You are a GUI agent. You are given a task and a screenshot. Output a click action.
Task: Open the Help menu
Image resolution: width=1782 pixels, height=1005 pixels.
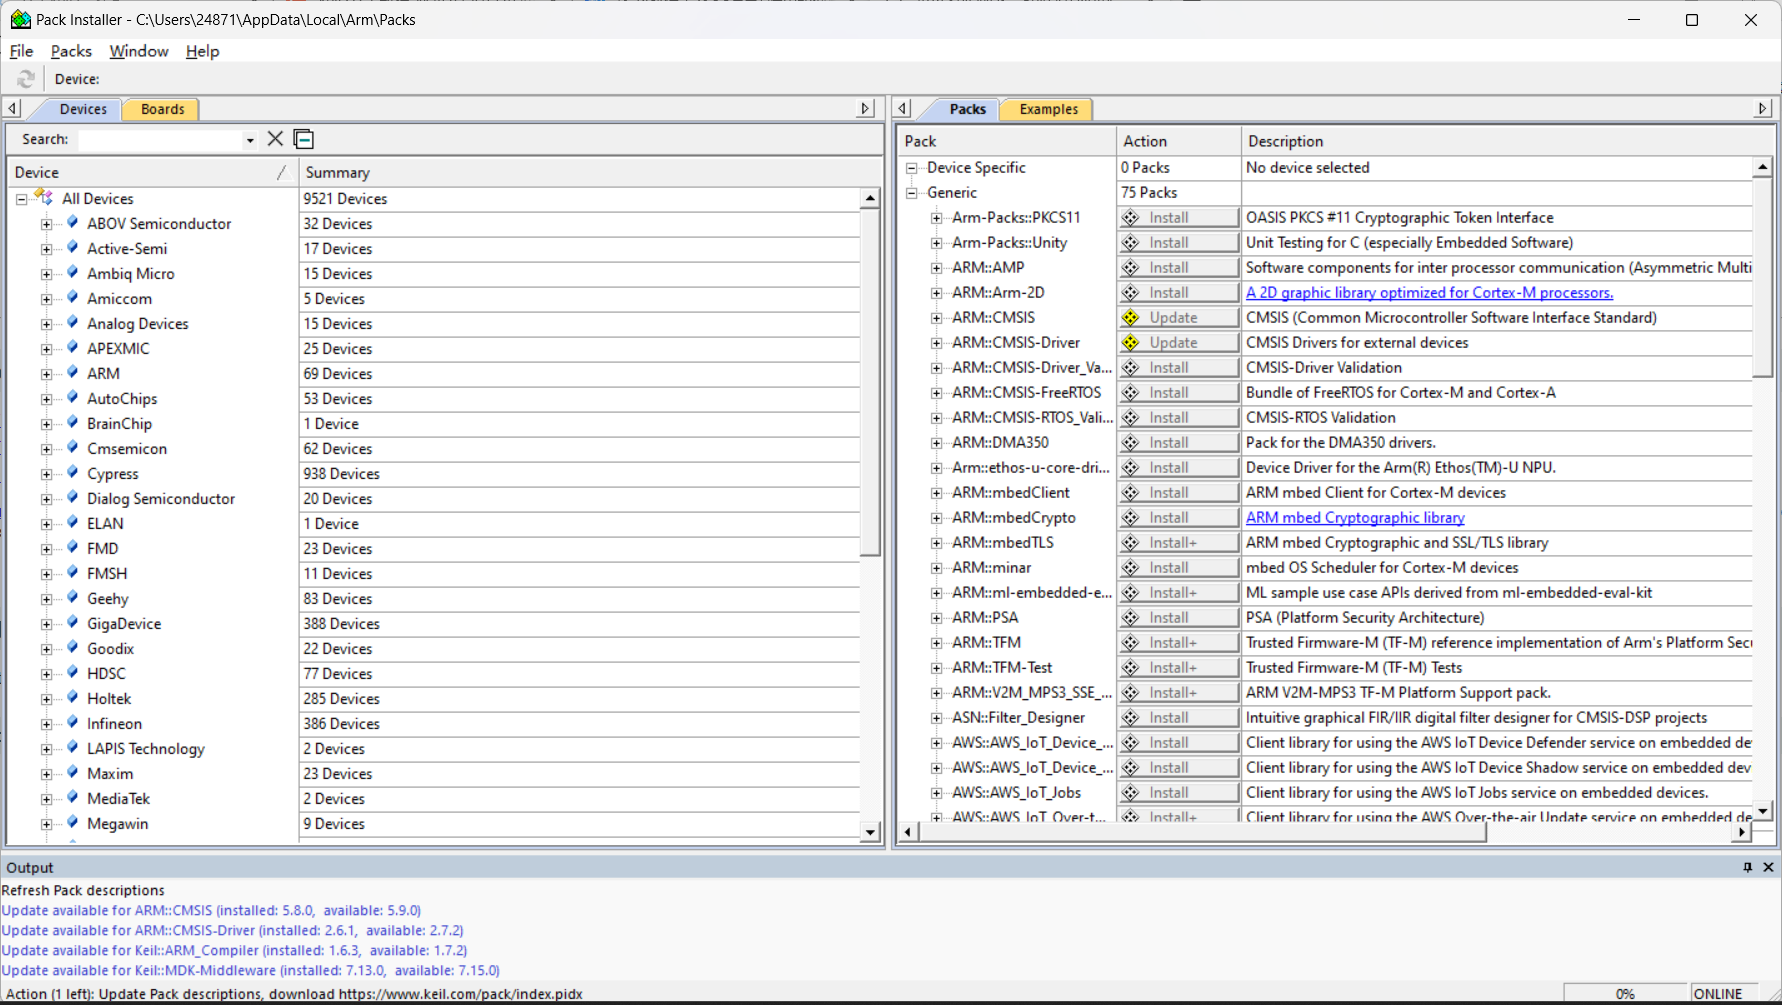pyautogui.click(x=202, y=51)
